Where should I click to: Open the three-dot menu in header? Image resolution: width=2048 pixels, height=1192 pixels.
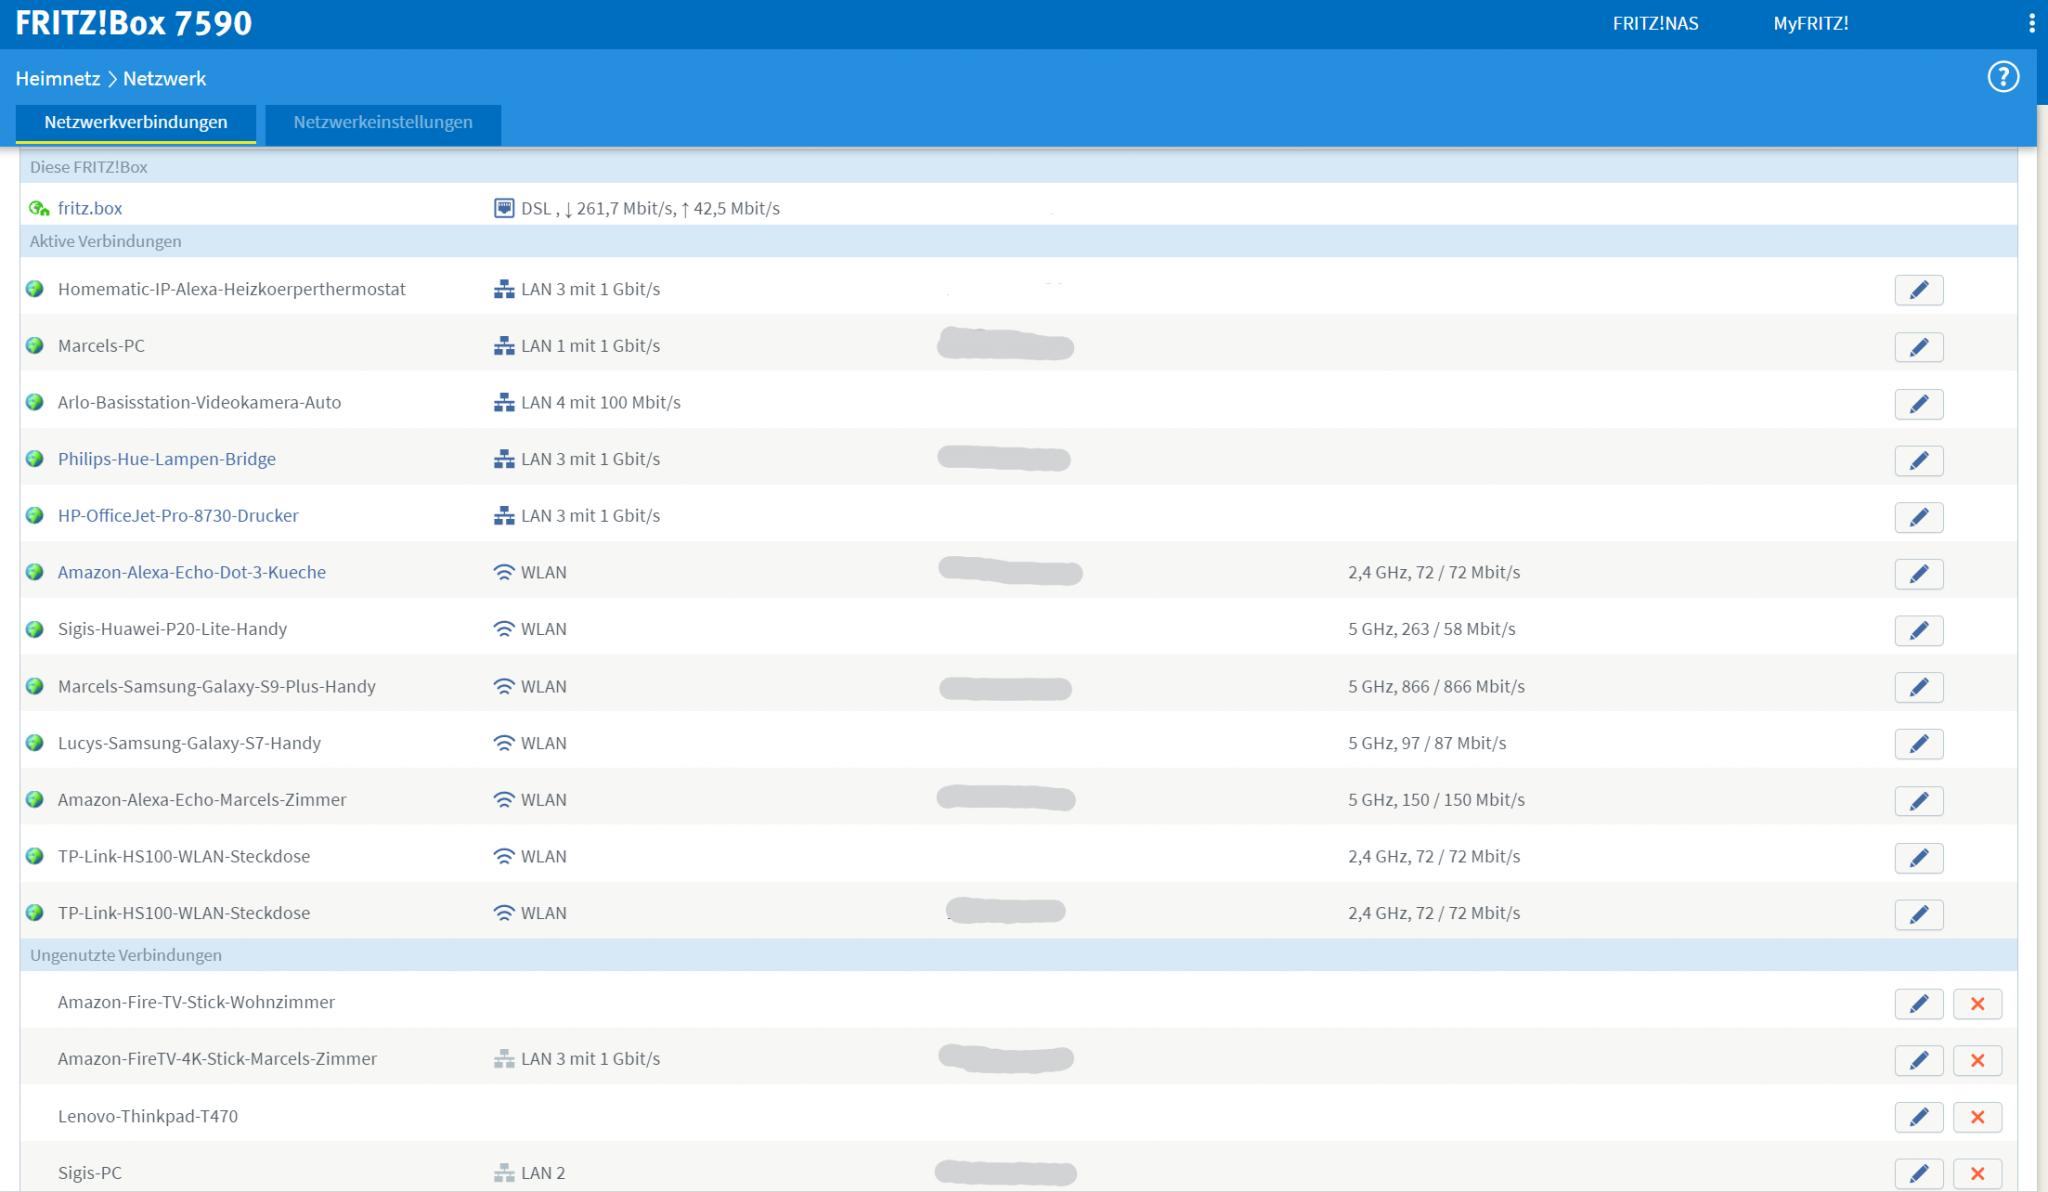[x=2031, y=23]
